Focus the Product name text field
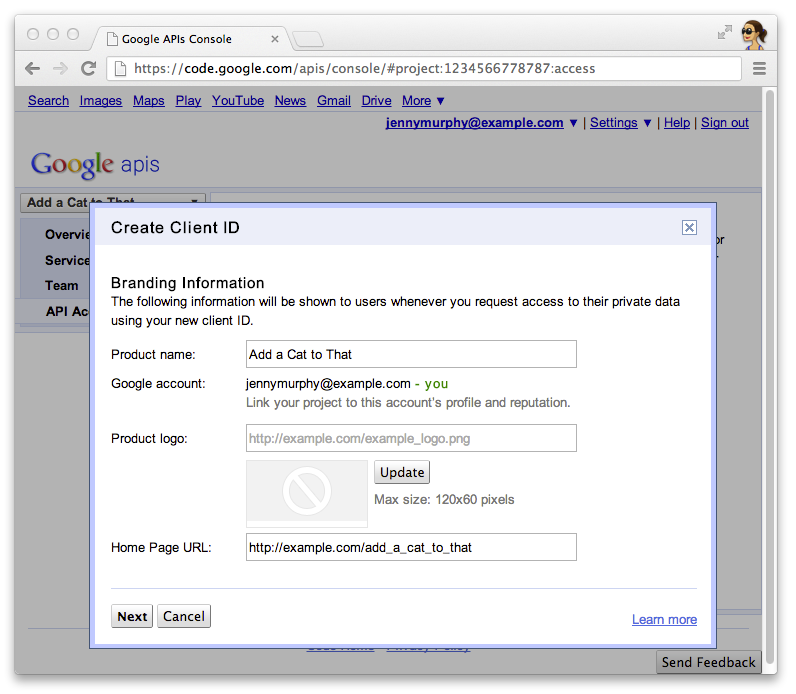This screenshot has width=796, height=694. 411,354
